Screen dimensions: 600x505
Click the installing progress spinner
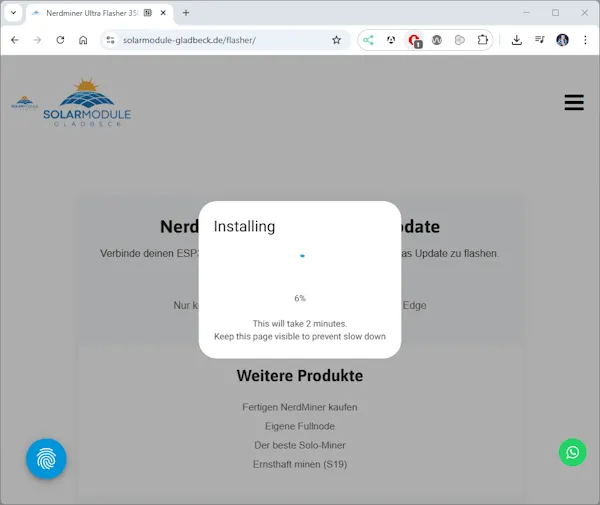301,256
